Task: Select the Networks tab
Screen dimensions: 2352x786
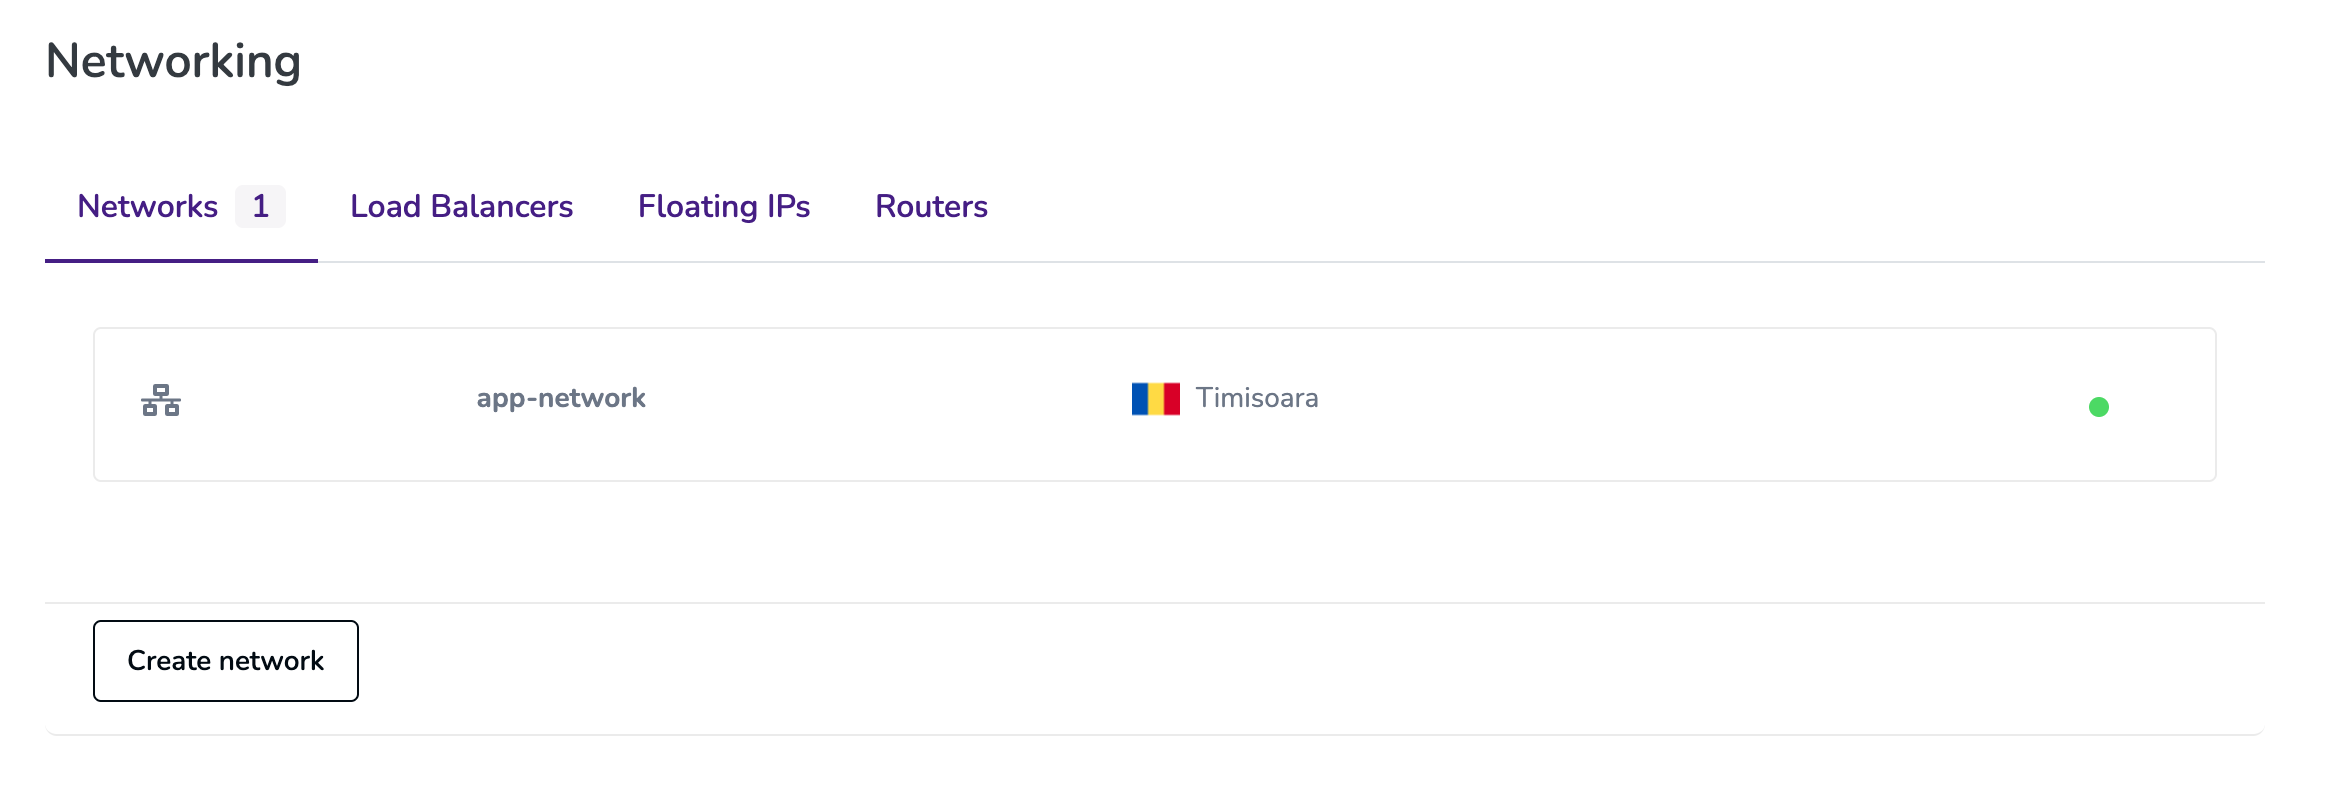Action: (x=148, y=207)
